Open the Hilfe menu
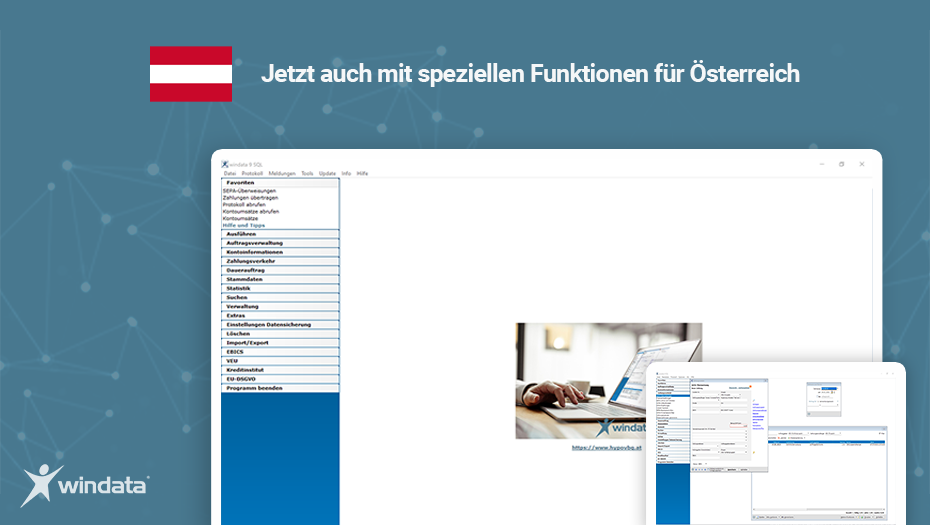Screen dimensions: 930x525 tap(362, 173)
